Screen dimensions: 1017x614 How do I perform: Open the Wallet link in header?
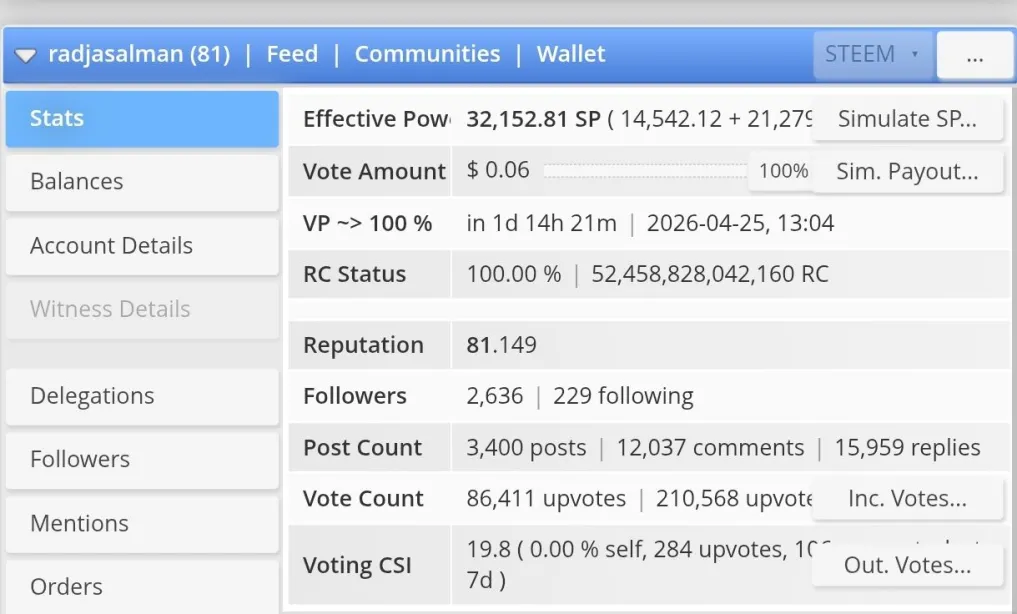click(571, 54)
